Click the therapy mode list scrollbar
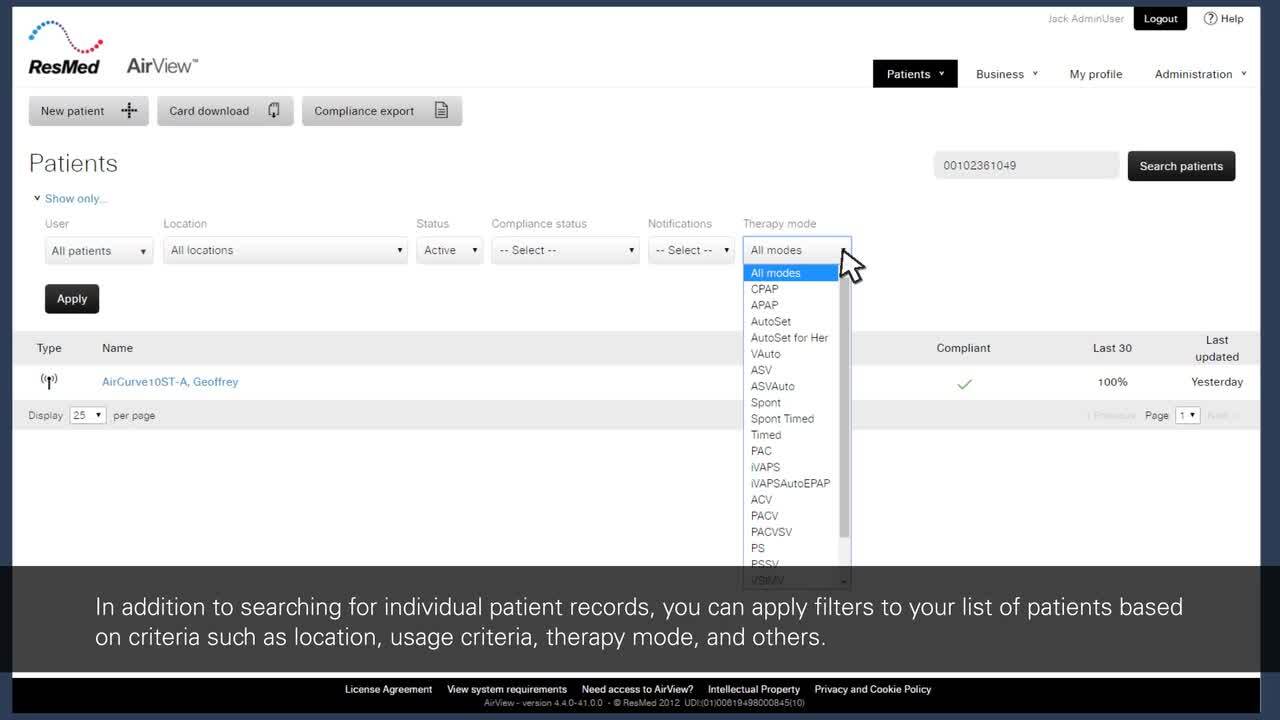Screen dimensions: 1280x720 [x=845, y=410]
